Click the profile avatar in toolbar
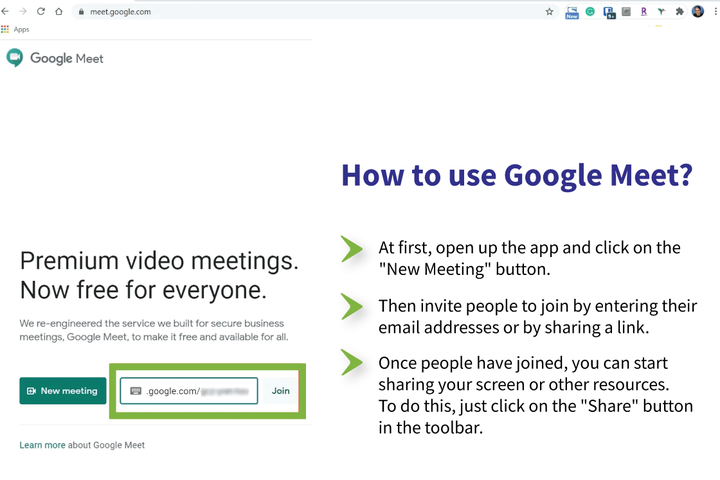This screenshot has height=480, width=720. [x=697, y=12]
